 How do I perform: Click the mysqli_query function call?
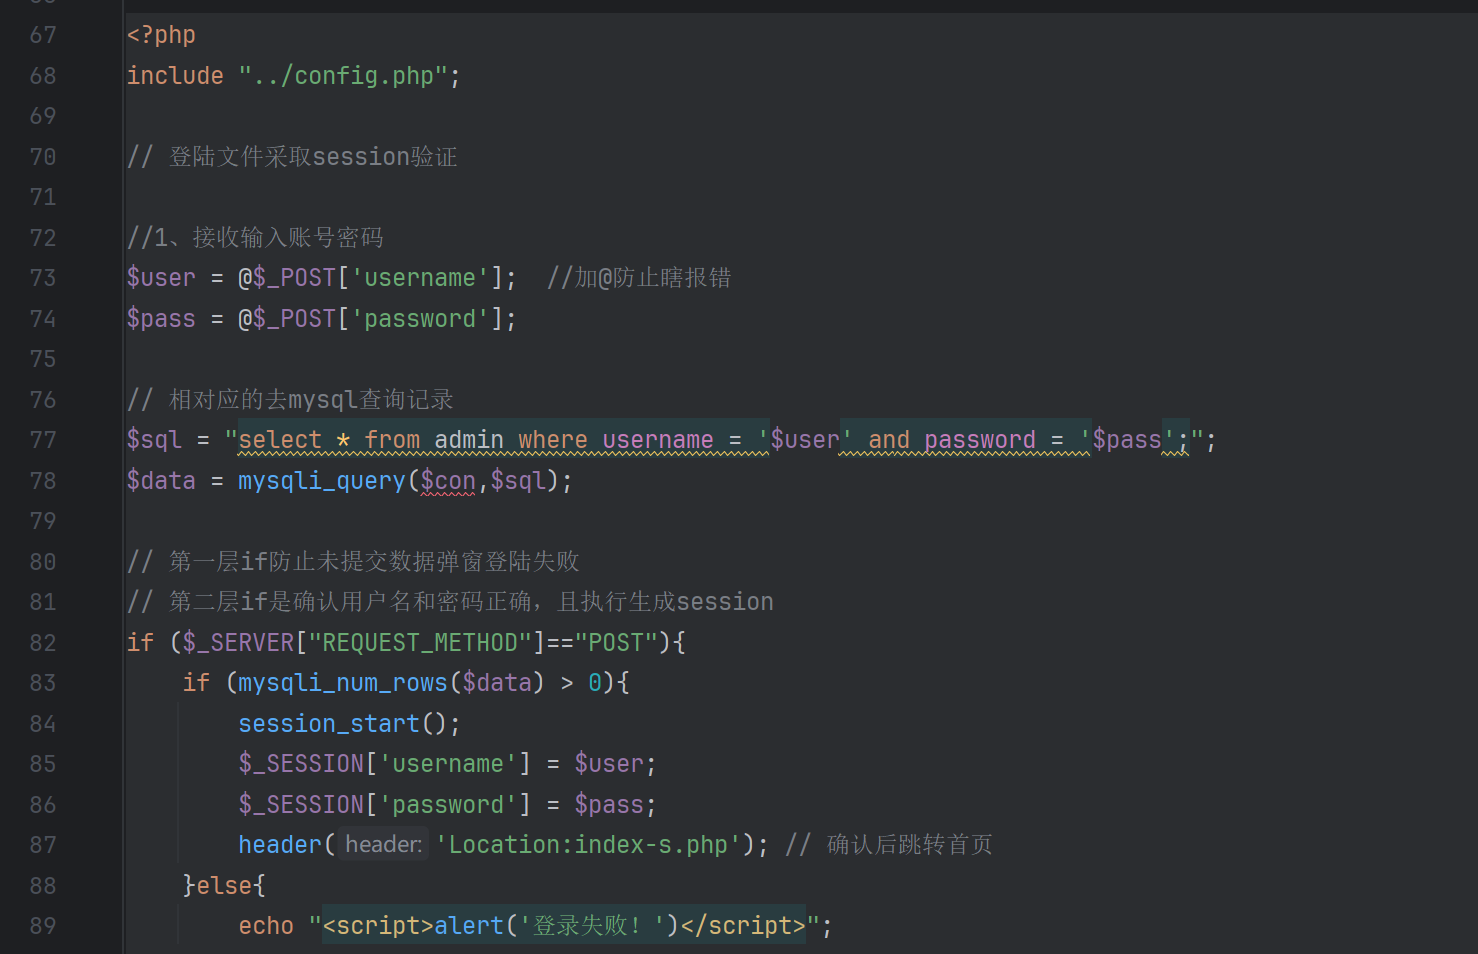tap(322, 481)
